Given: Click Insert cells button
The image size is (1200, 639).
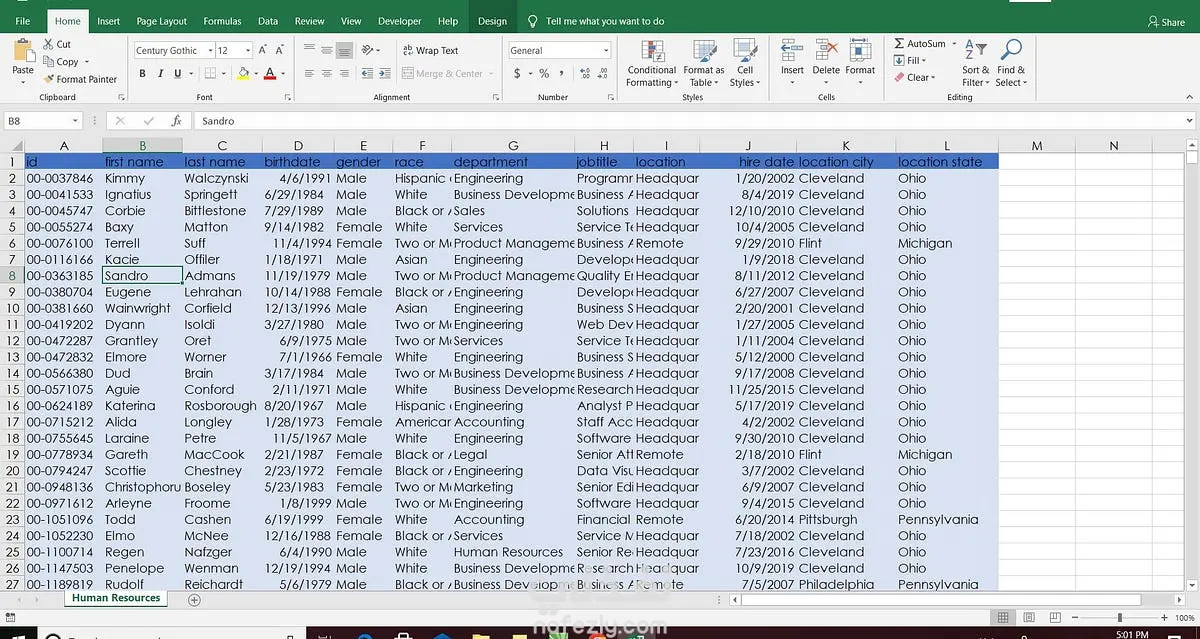Looking at the screenshot, I should click(x=792, y=64).
